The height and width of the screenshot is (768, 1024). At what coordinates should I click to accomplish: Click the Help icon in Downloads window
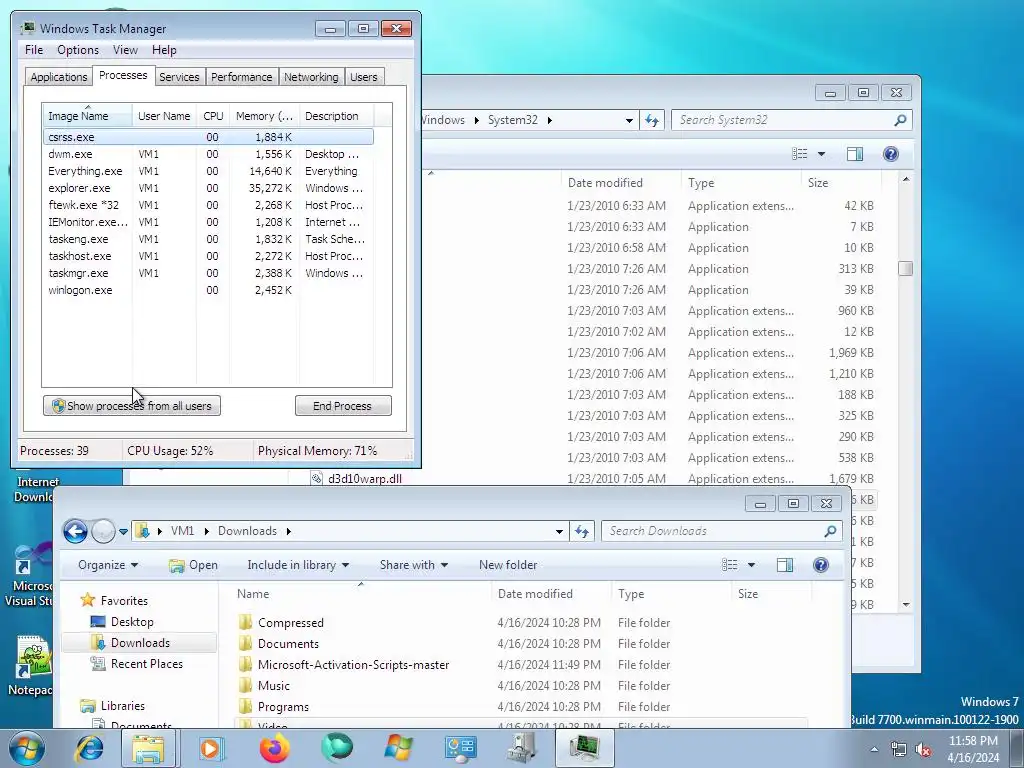[x=821, y=565]
